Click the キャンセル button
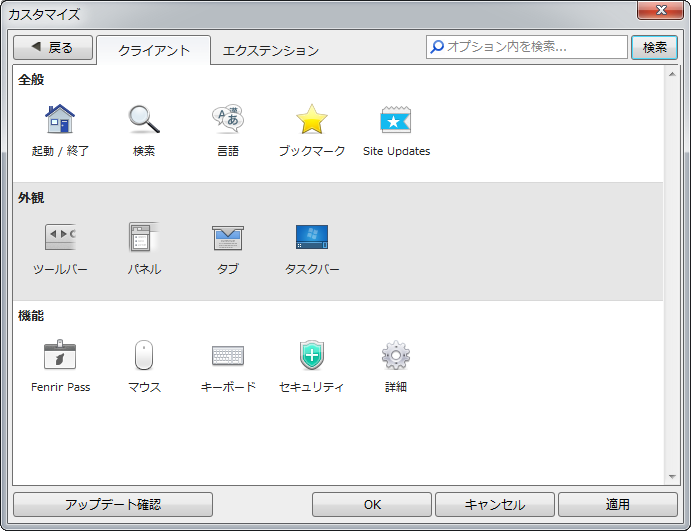 pyautogui.click(x=495, y=505)
